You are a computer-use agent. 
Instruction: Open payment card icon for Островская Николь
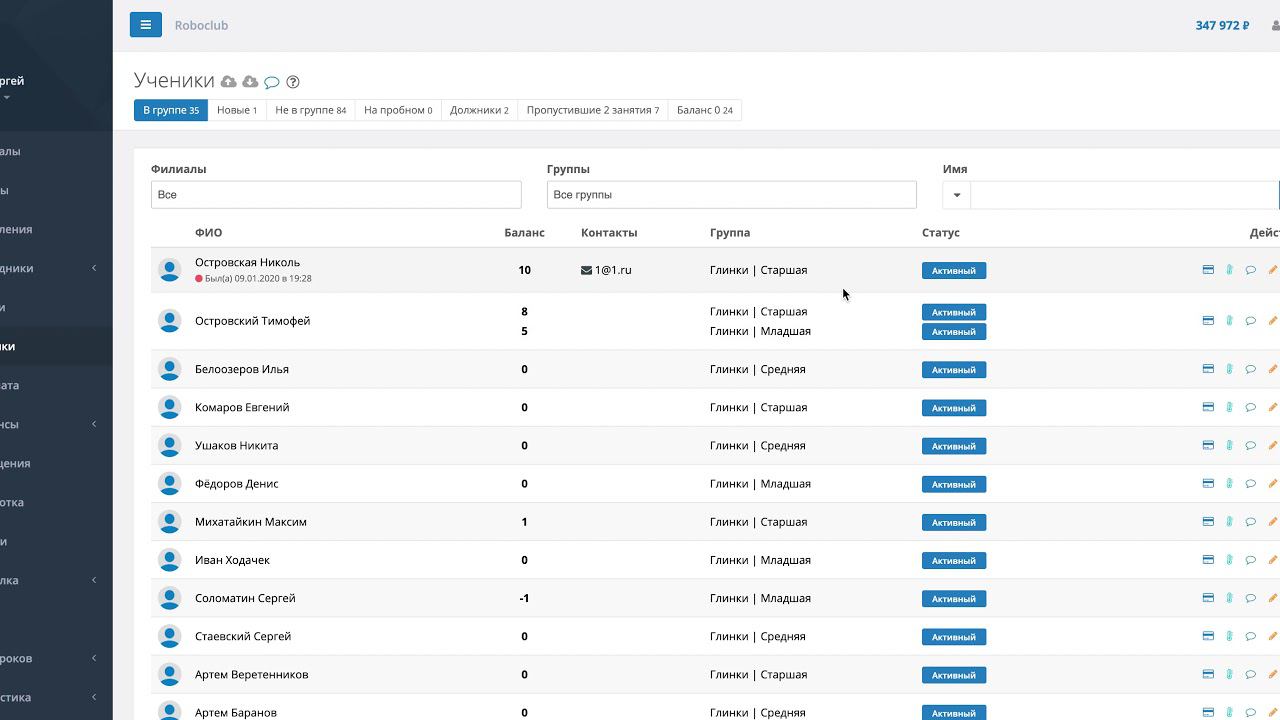tap(1208, 270)
